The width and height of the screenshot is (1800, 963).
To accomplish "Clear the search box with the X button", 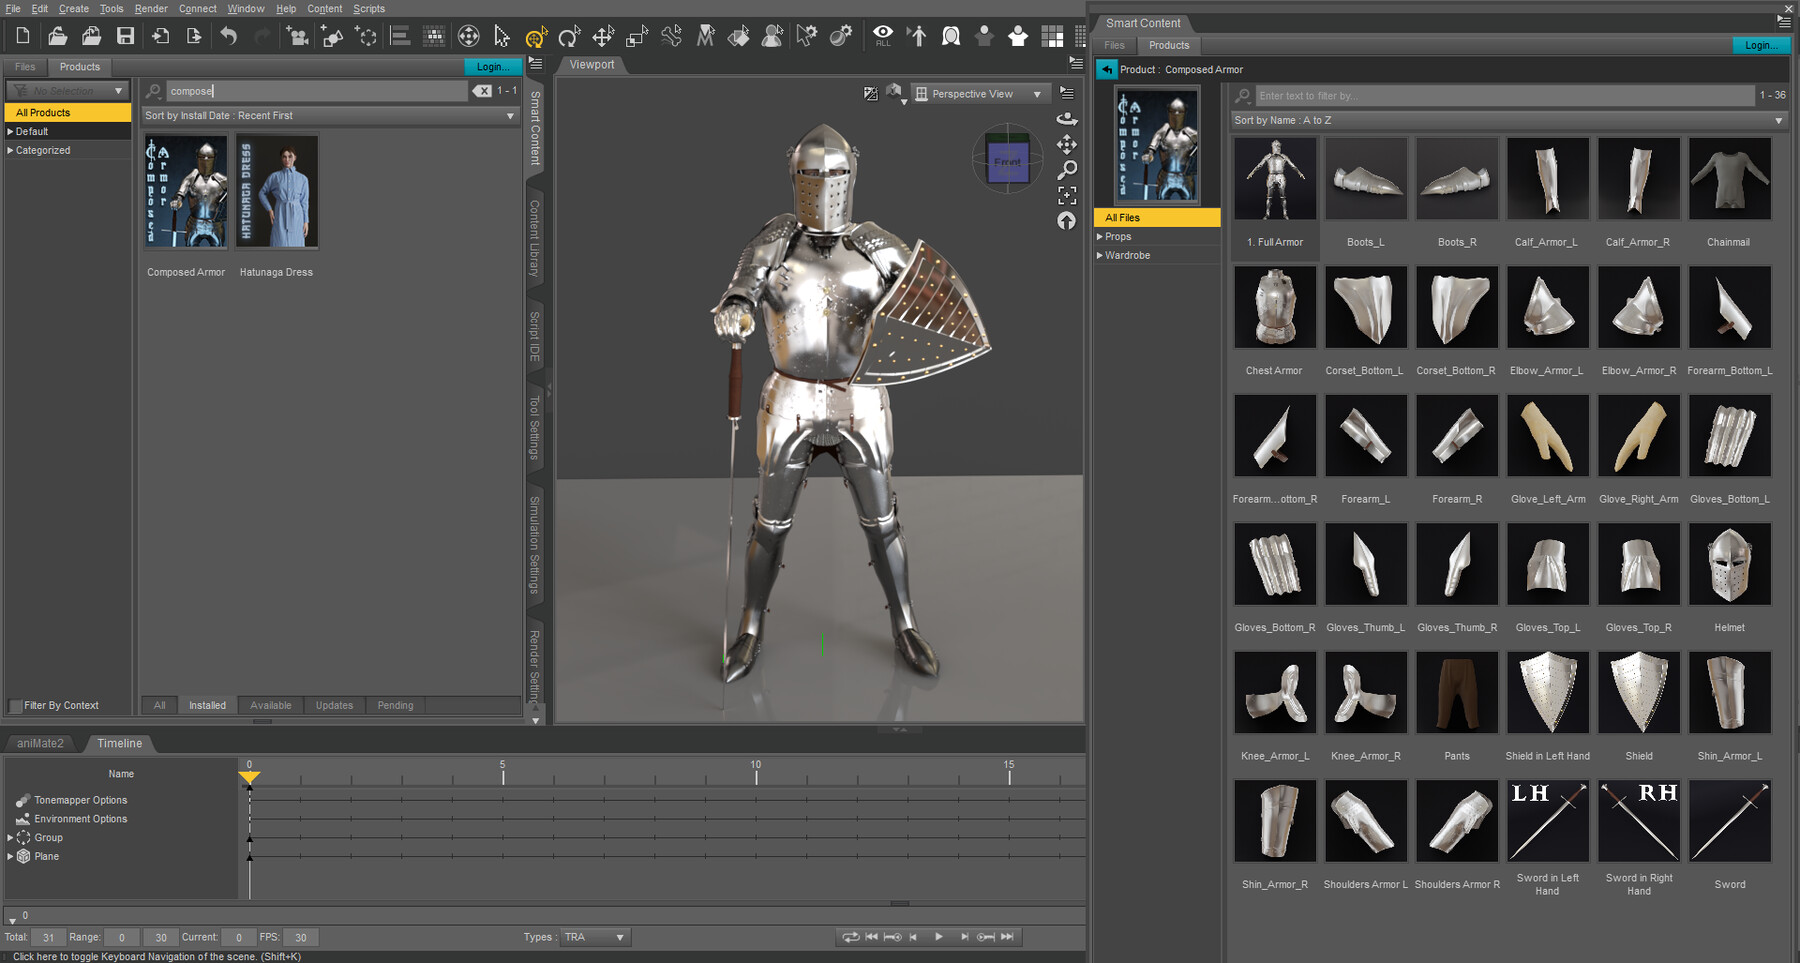I will click(x=483, y=90).
